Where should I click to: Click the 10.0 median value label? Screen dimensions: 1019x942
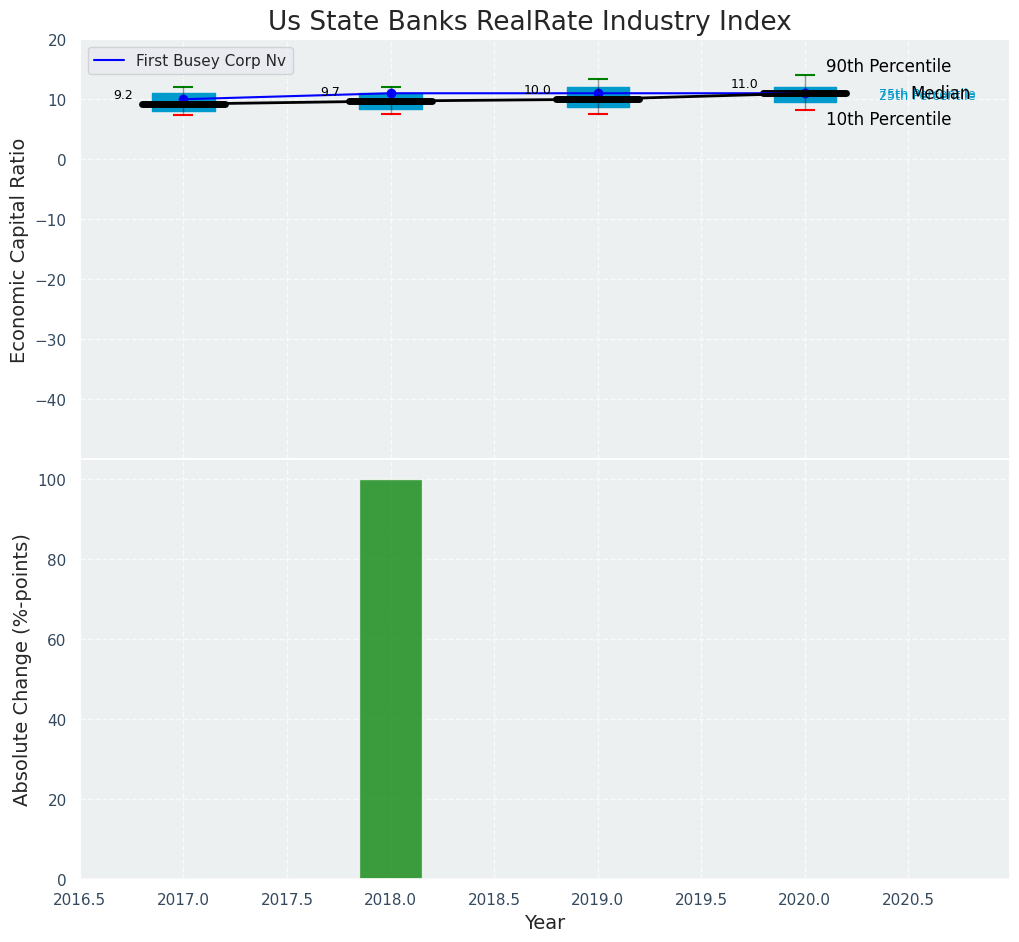coord(537,90)
